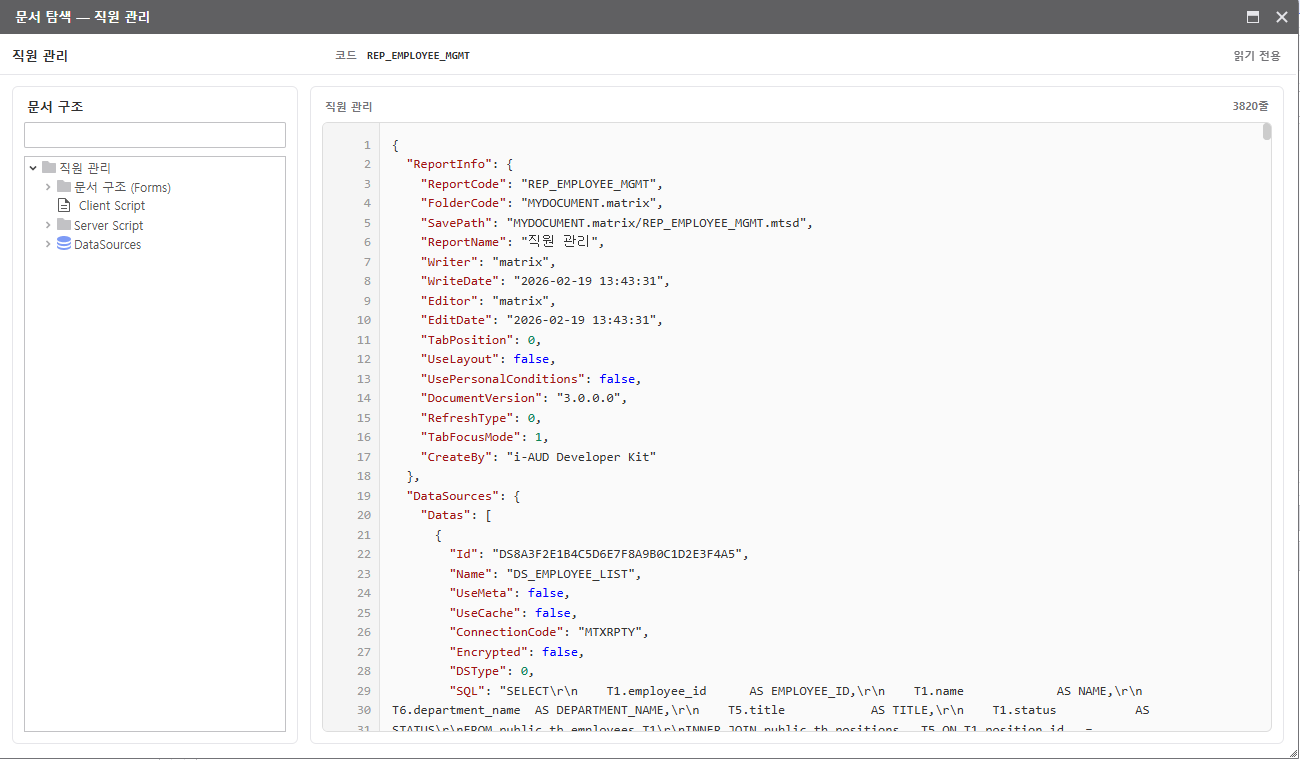Click the DataSources database icon
Image resolution: width=1300 pixels, height=760 pixels.
tap(64, 244)
